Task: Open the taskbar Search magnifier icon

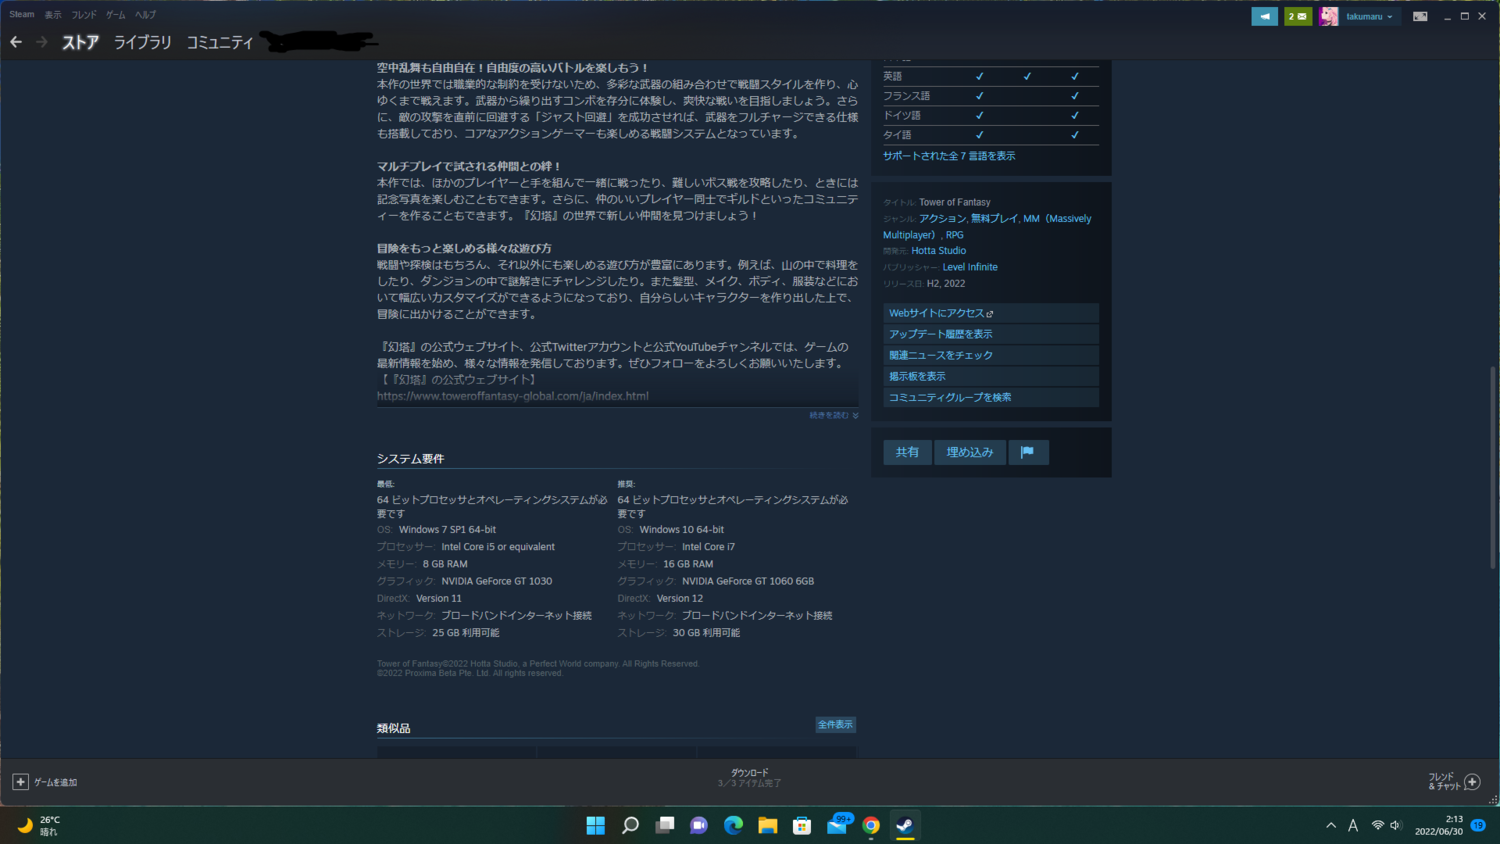Action: click(x=630, y=825)
